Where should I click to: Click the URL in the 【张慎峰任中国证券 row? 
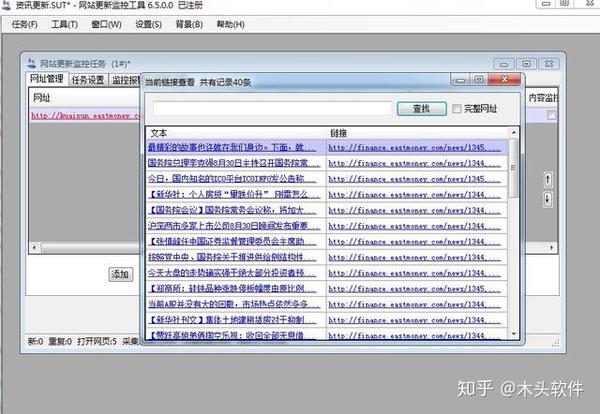(x=414, y=241)
